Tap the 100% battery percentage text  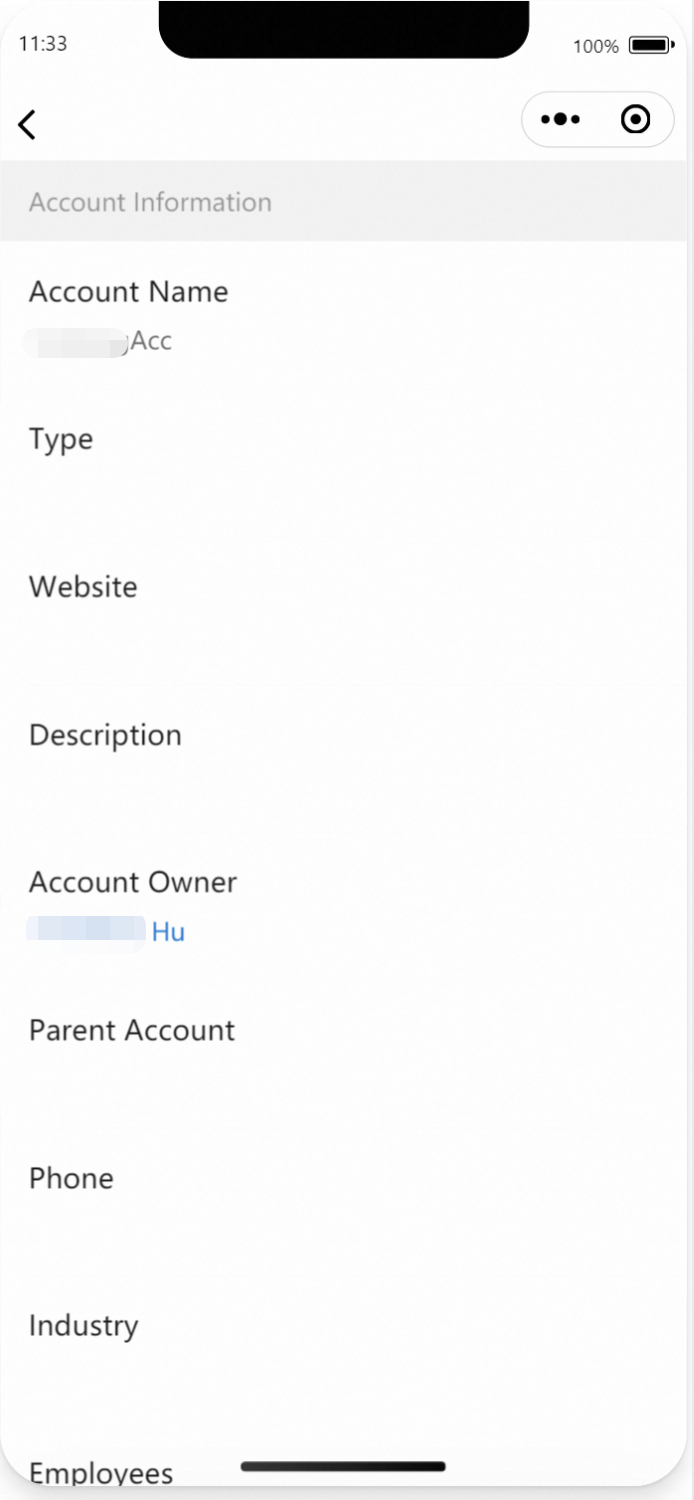[x=596, y=46]
